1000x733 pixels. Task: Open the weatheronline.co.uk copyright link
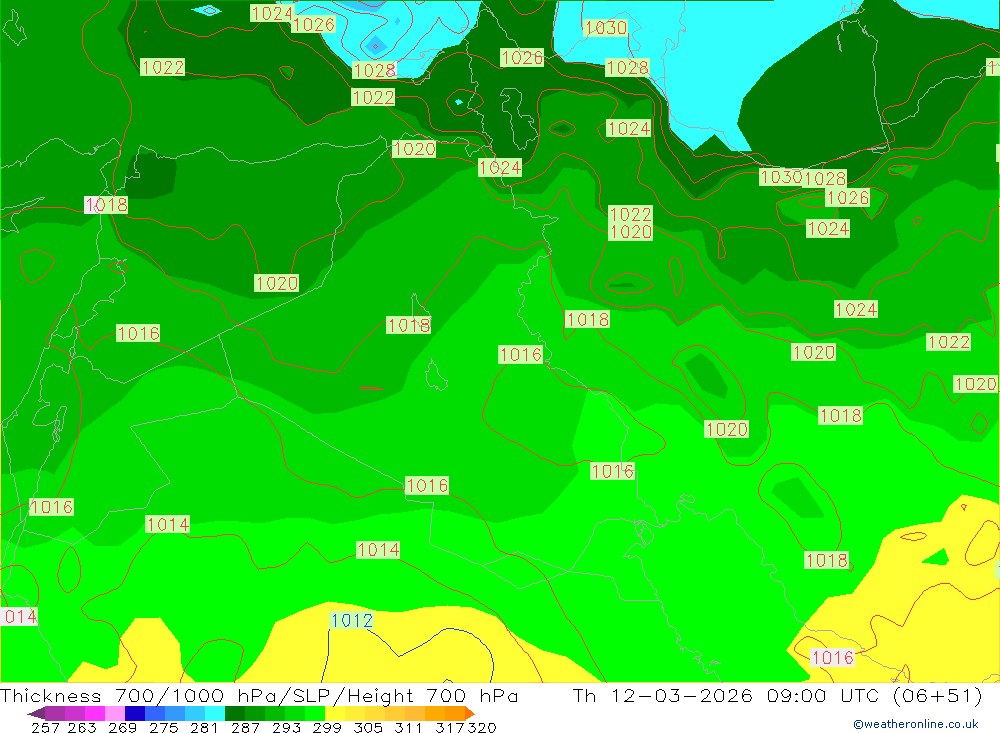pyautogui.click(x=915, y=724)
